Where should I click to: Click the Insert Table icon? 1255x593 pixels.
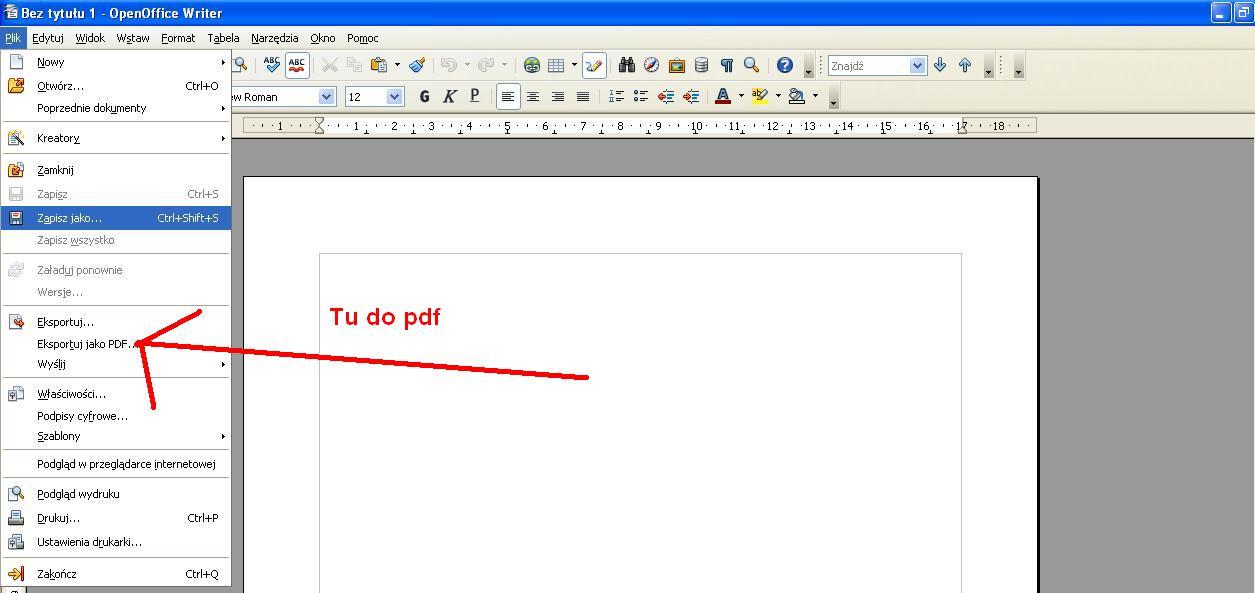(x=556, y=65)
